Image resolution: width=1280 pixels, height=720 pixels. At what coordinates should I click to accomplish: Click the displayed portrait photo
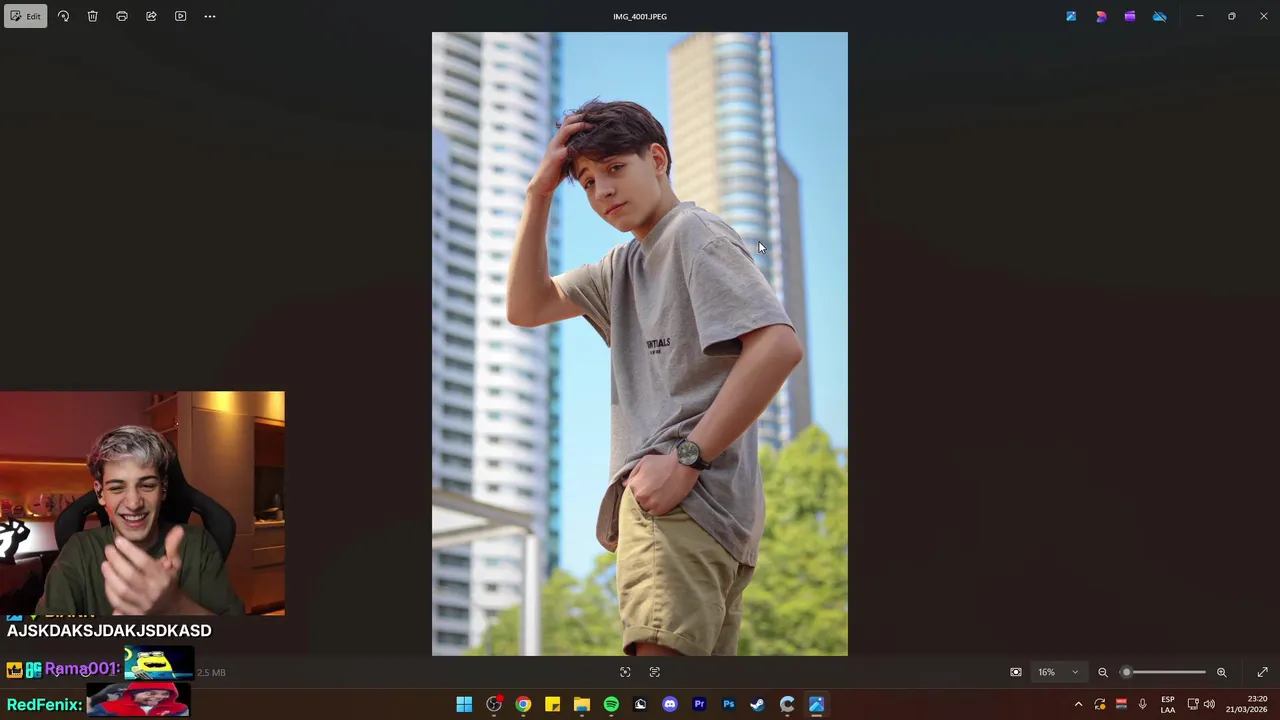[640, 344]
